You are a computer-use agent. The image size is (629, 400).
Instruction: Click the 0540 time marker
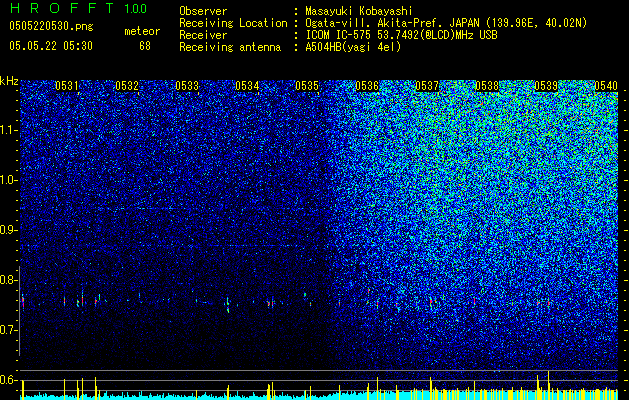606,86
